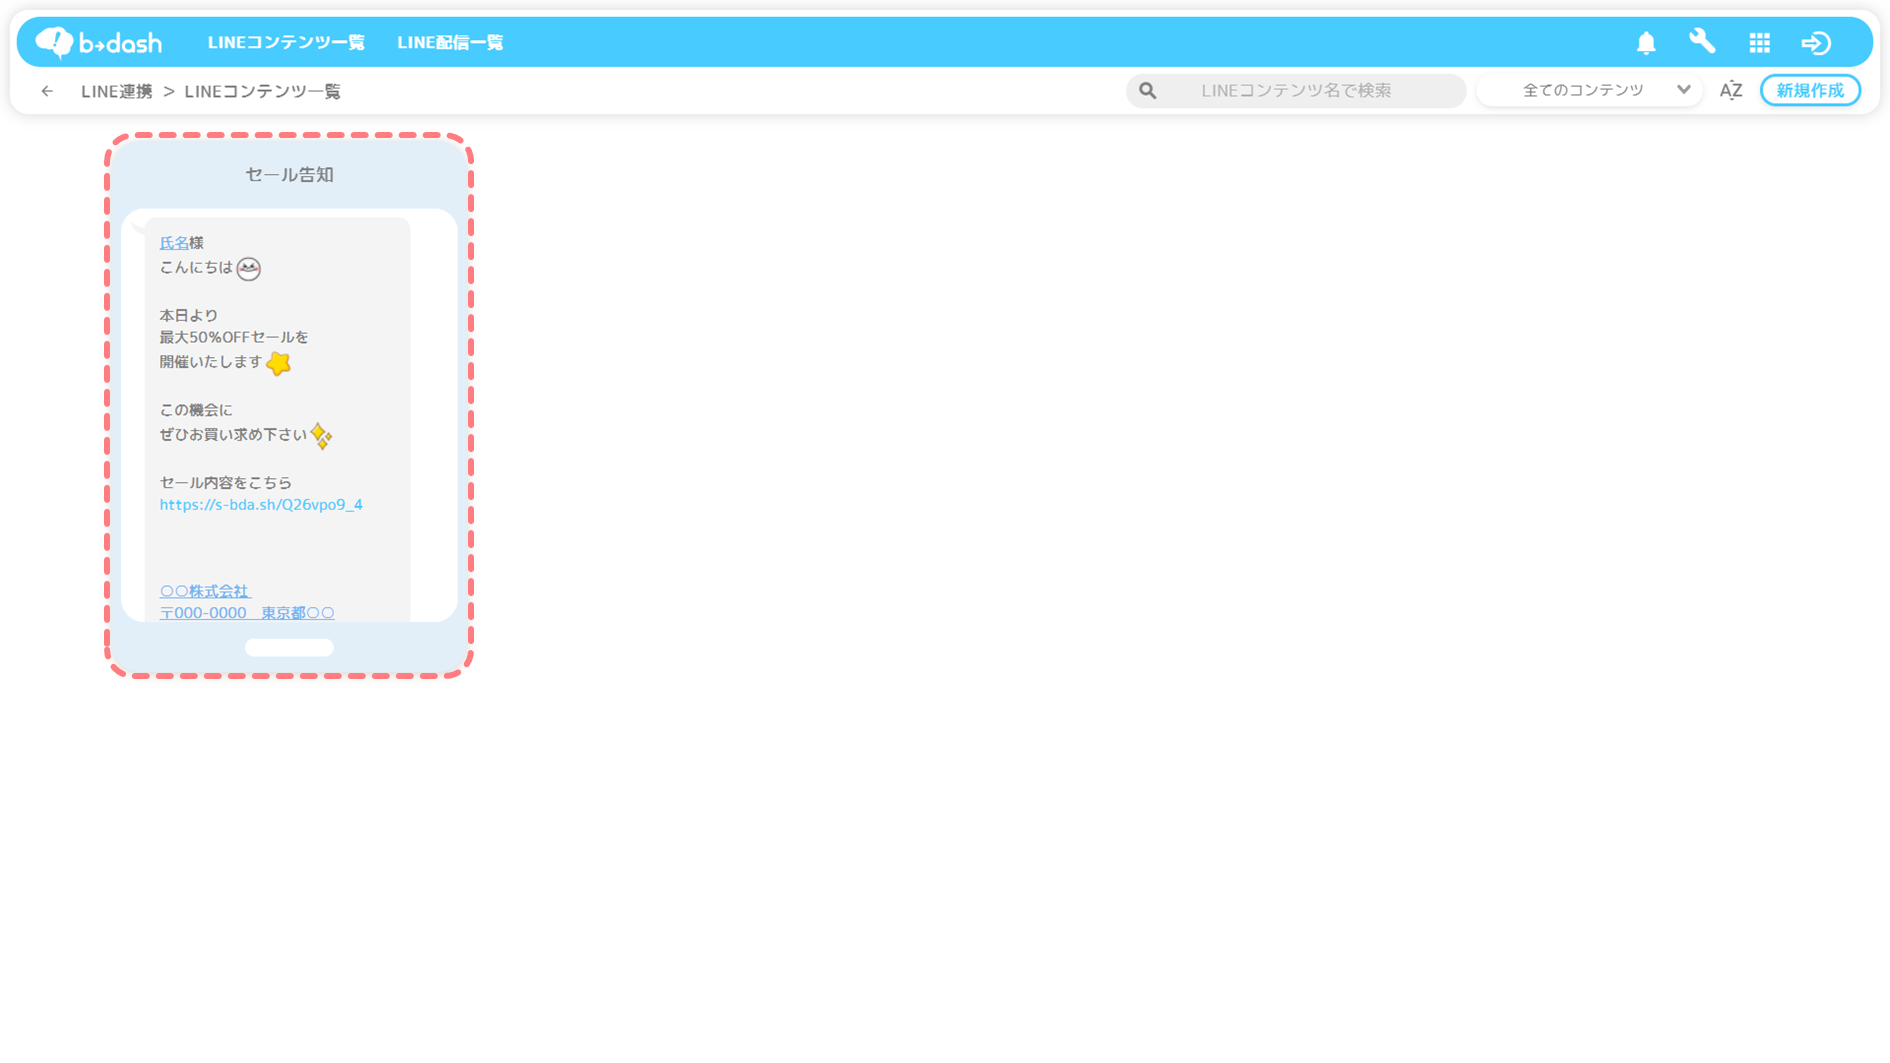Image resolution: width=1890 pixels, height=1063 pixels.
Task: Click the セール告知 card title
Action: pos(289,174)
